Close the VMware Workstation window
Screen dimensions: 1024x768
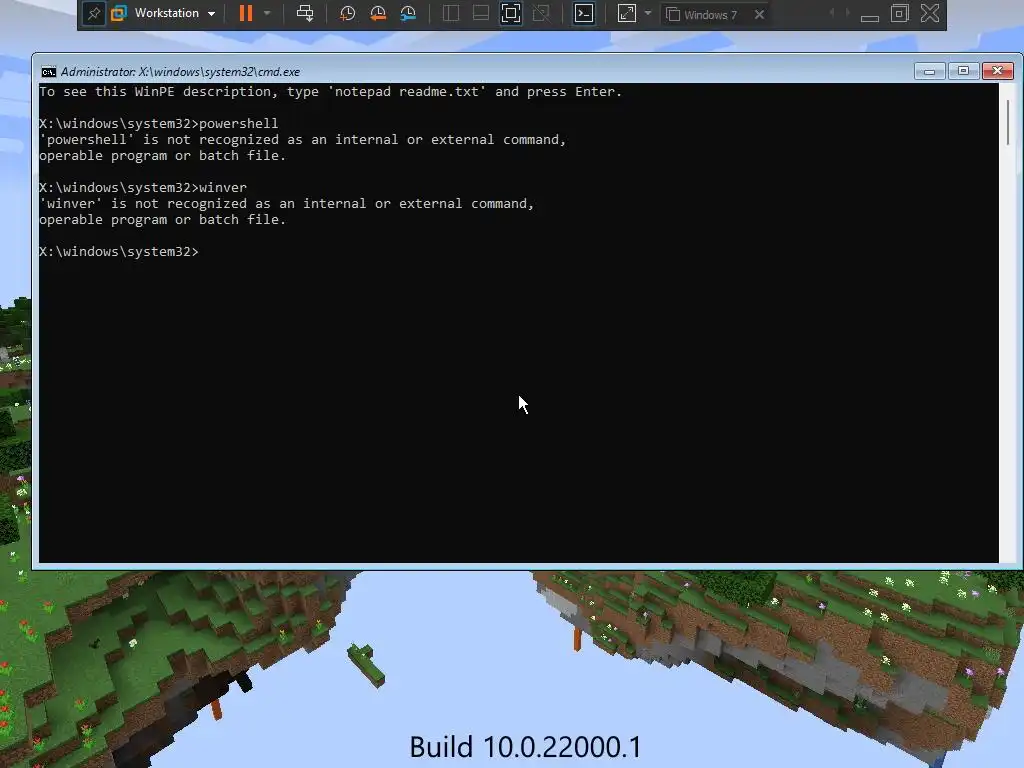point(930,14)
